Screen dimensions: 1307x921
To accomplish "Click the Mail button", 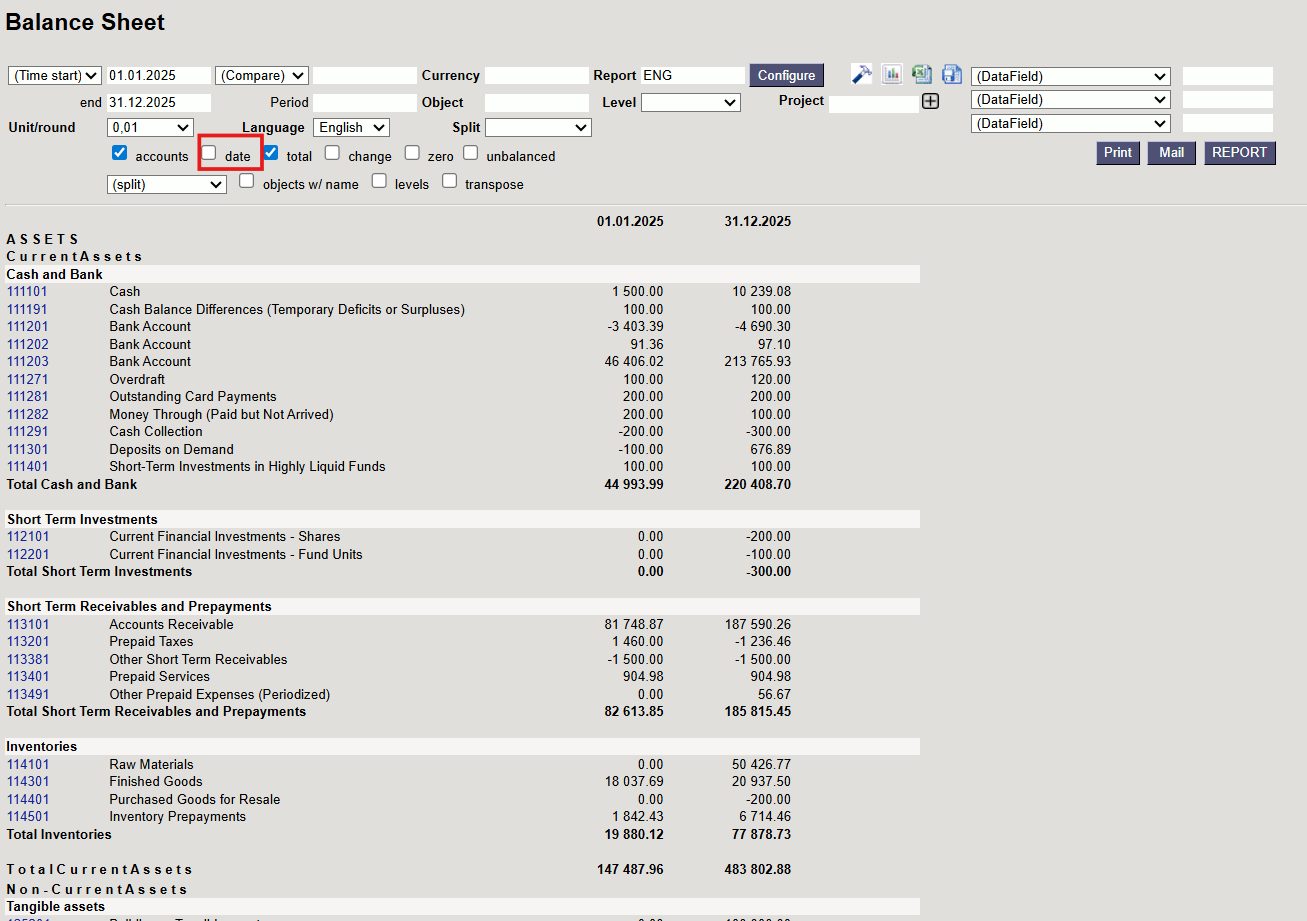I will [x=1171, y=153].
